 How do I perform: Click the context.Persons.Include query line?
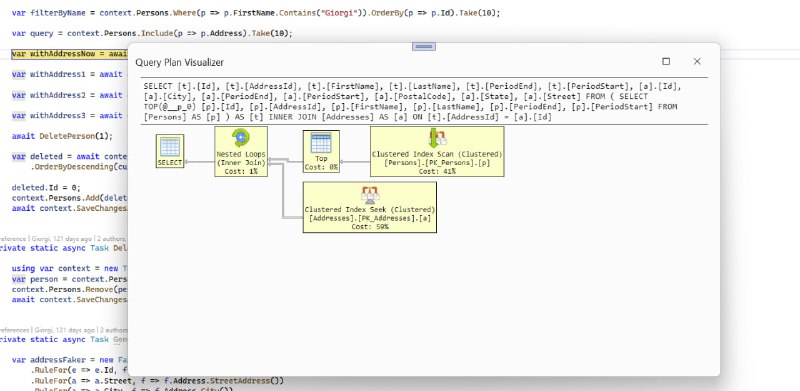153,34
